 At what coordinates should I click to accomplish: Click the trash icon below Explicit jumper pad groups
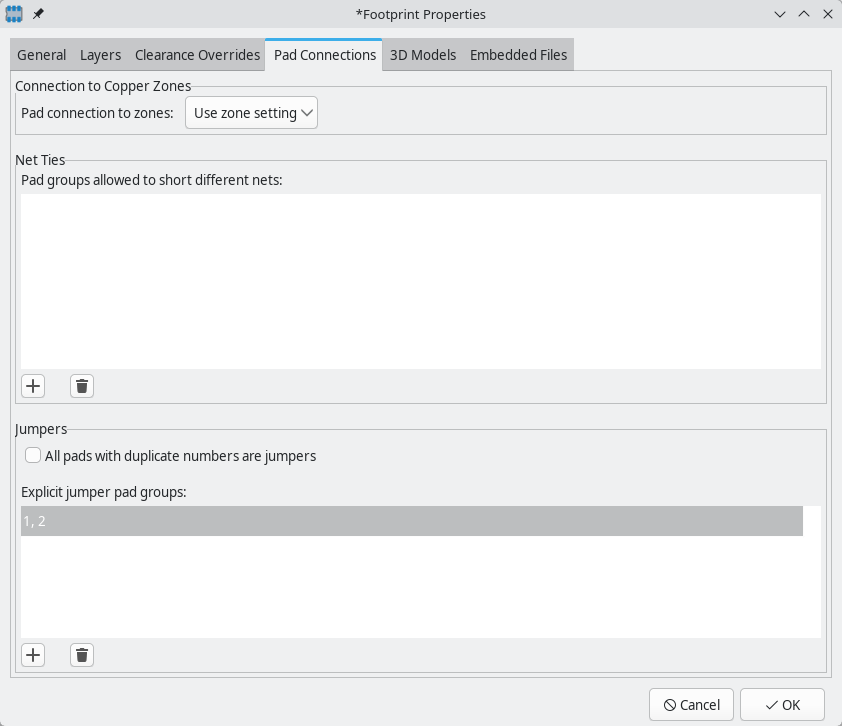point(81,654)
